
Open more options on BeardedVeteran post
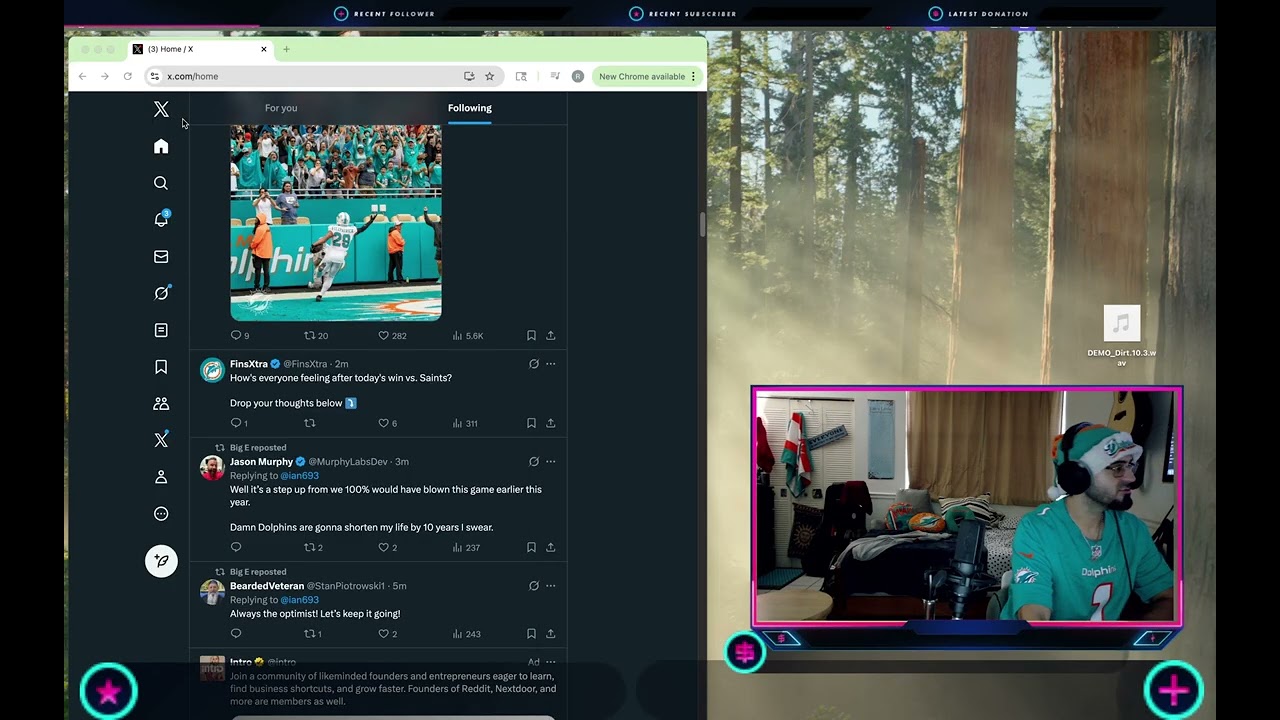pyautogui.click(x=550, y=586)
